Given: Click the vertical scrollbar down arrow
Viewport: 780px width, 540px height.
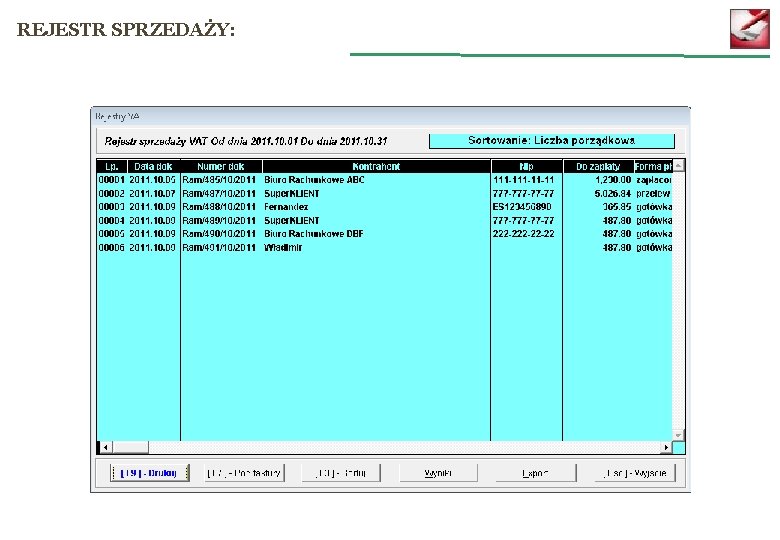Looking at the screenshot, I should pos(679,435).
